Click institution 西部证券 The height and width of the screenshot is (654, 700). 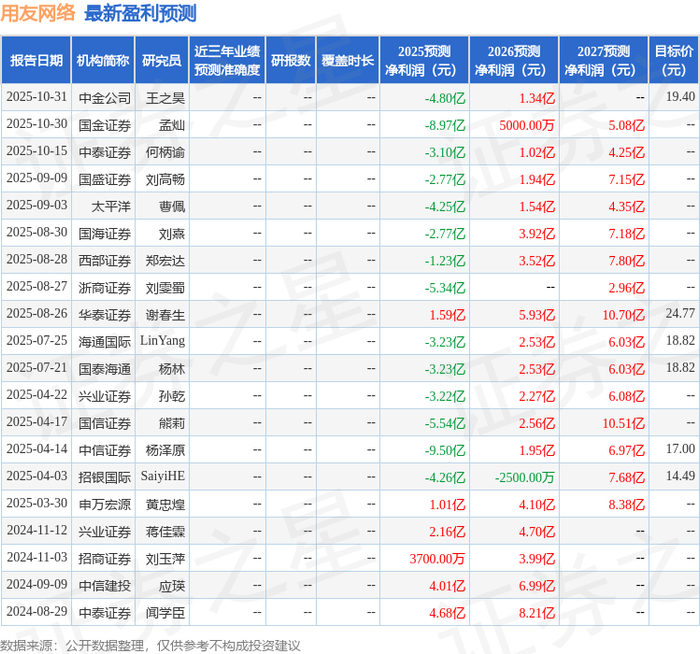(x=104, y=261)
